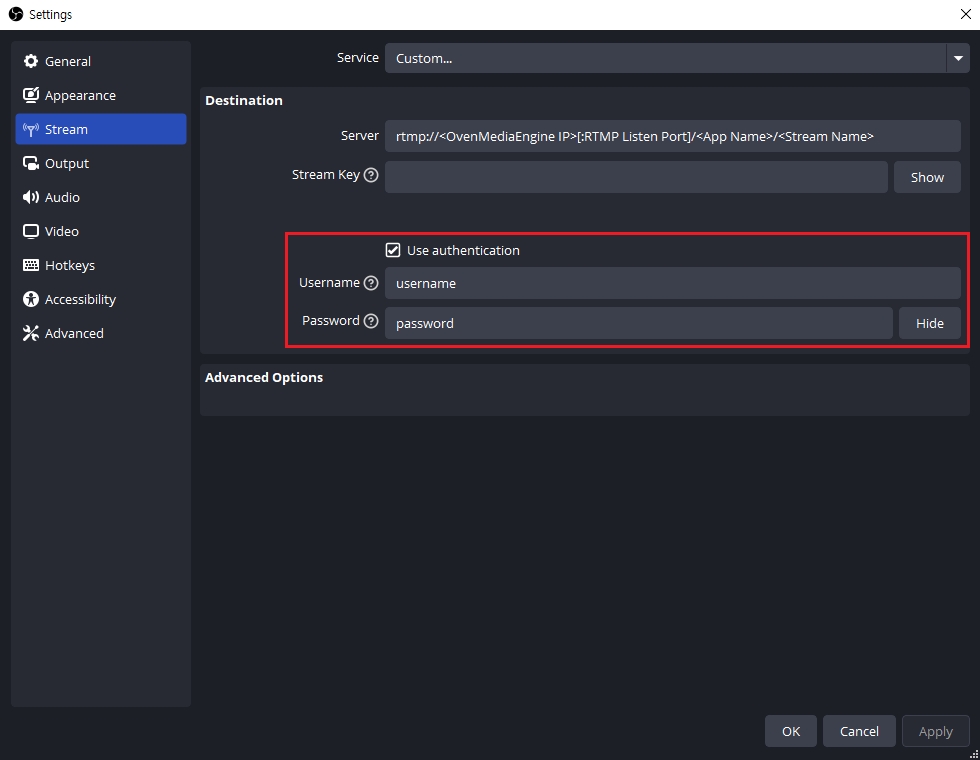Screen dimensions: 980x760
Task: Click the Appearance icon in sidebar
Action: click(31, 96)
